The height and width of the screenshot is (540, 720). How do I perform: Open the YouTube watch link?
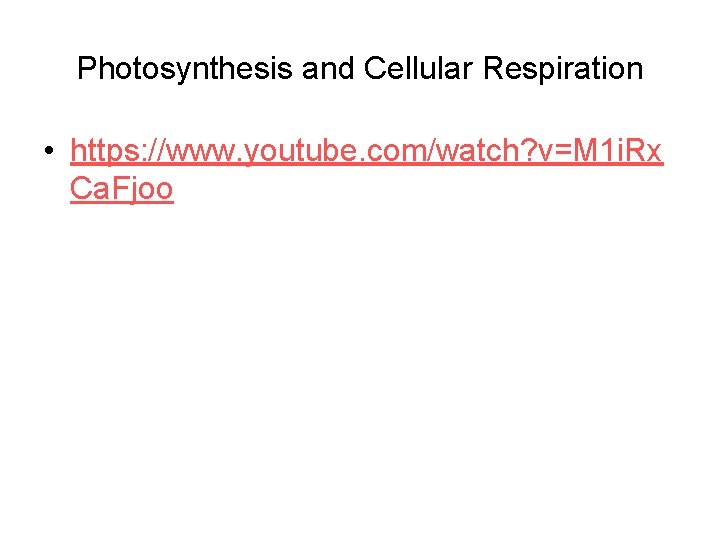click(366, 151)
